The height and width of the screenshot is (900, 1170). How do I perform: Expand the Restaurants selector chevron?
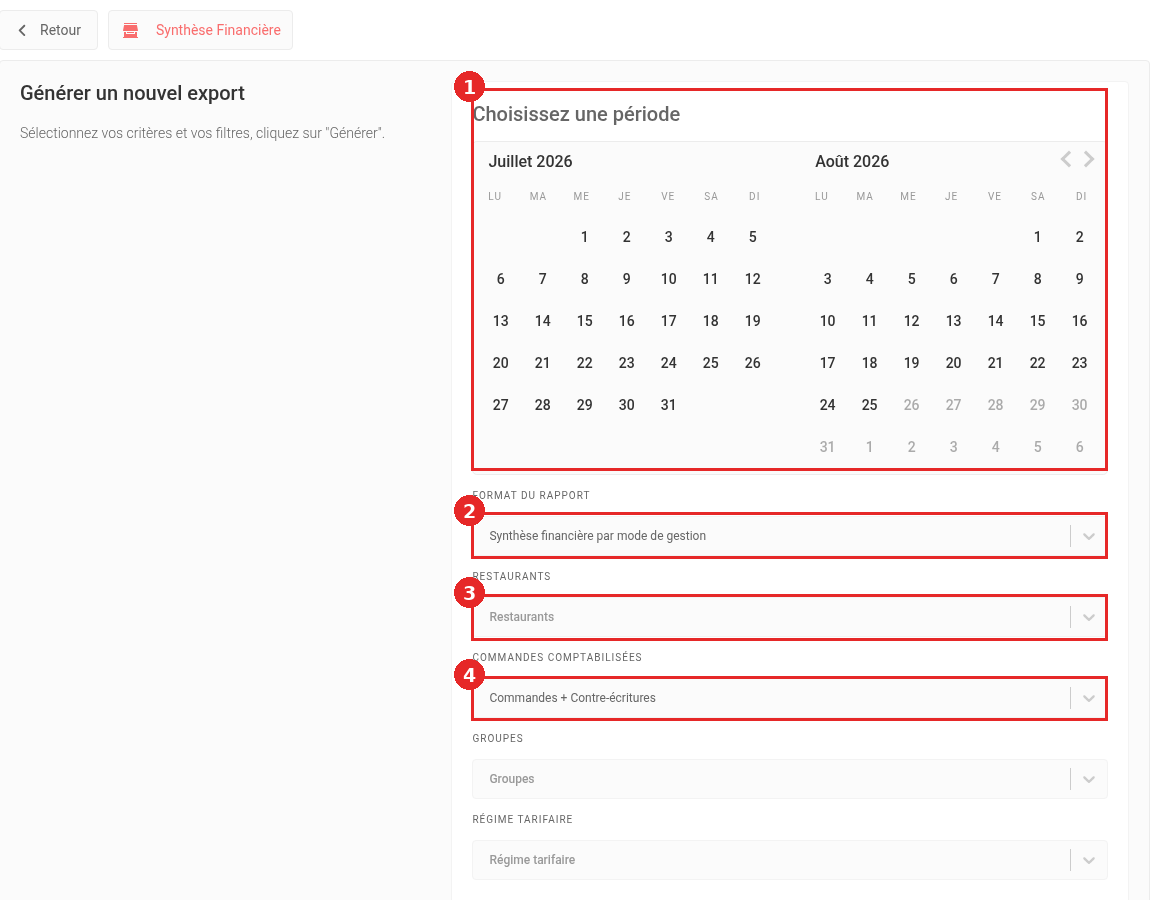(x=1089, y=617)
